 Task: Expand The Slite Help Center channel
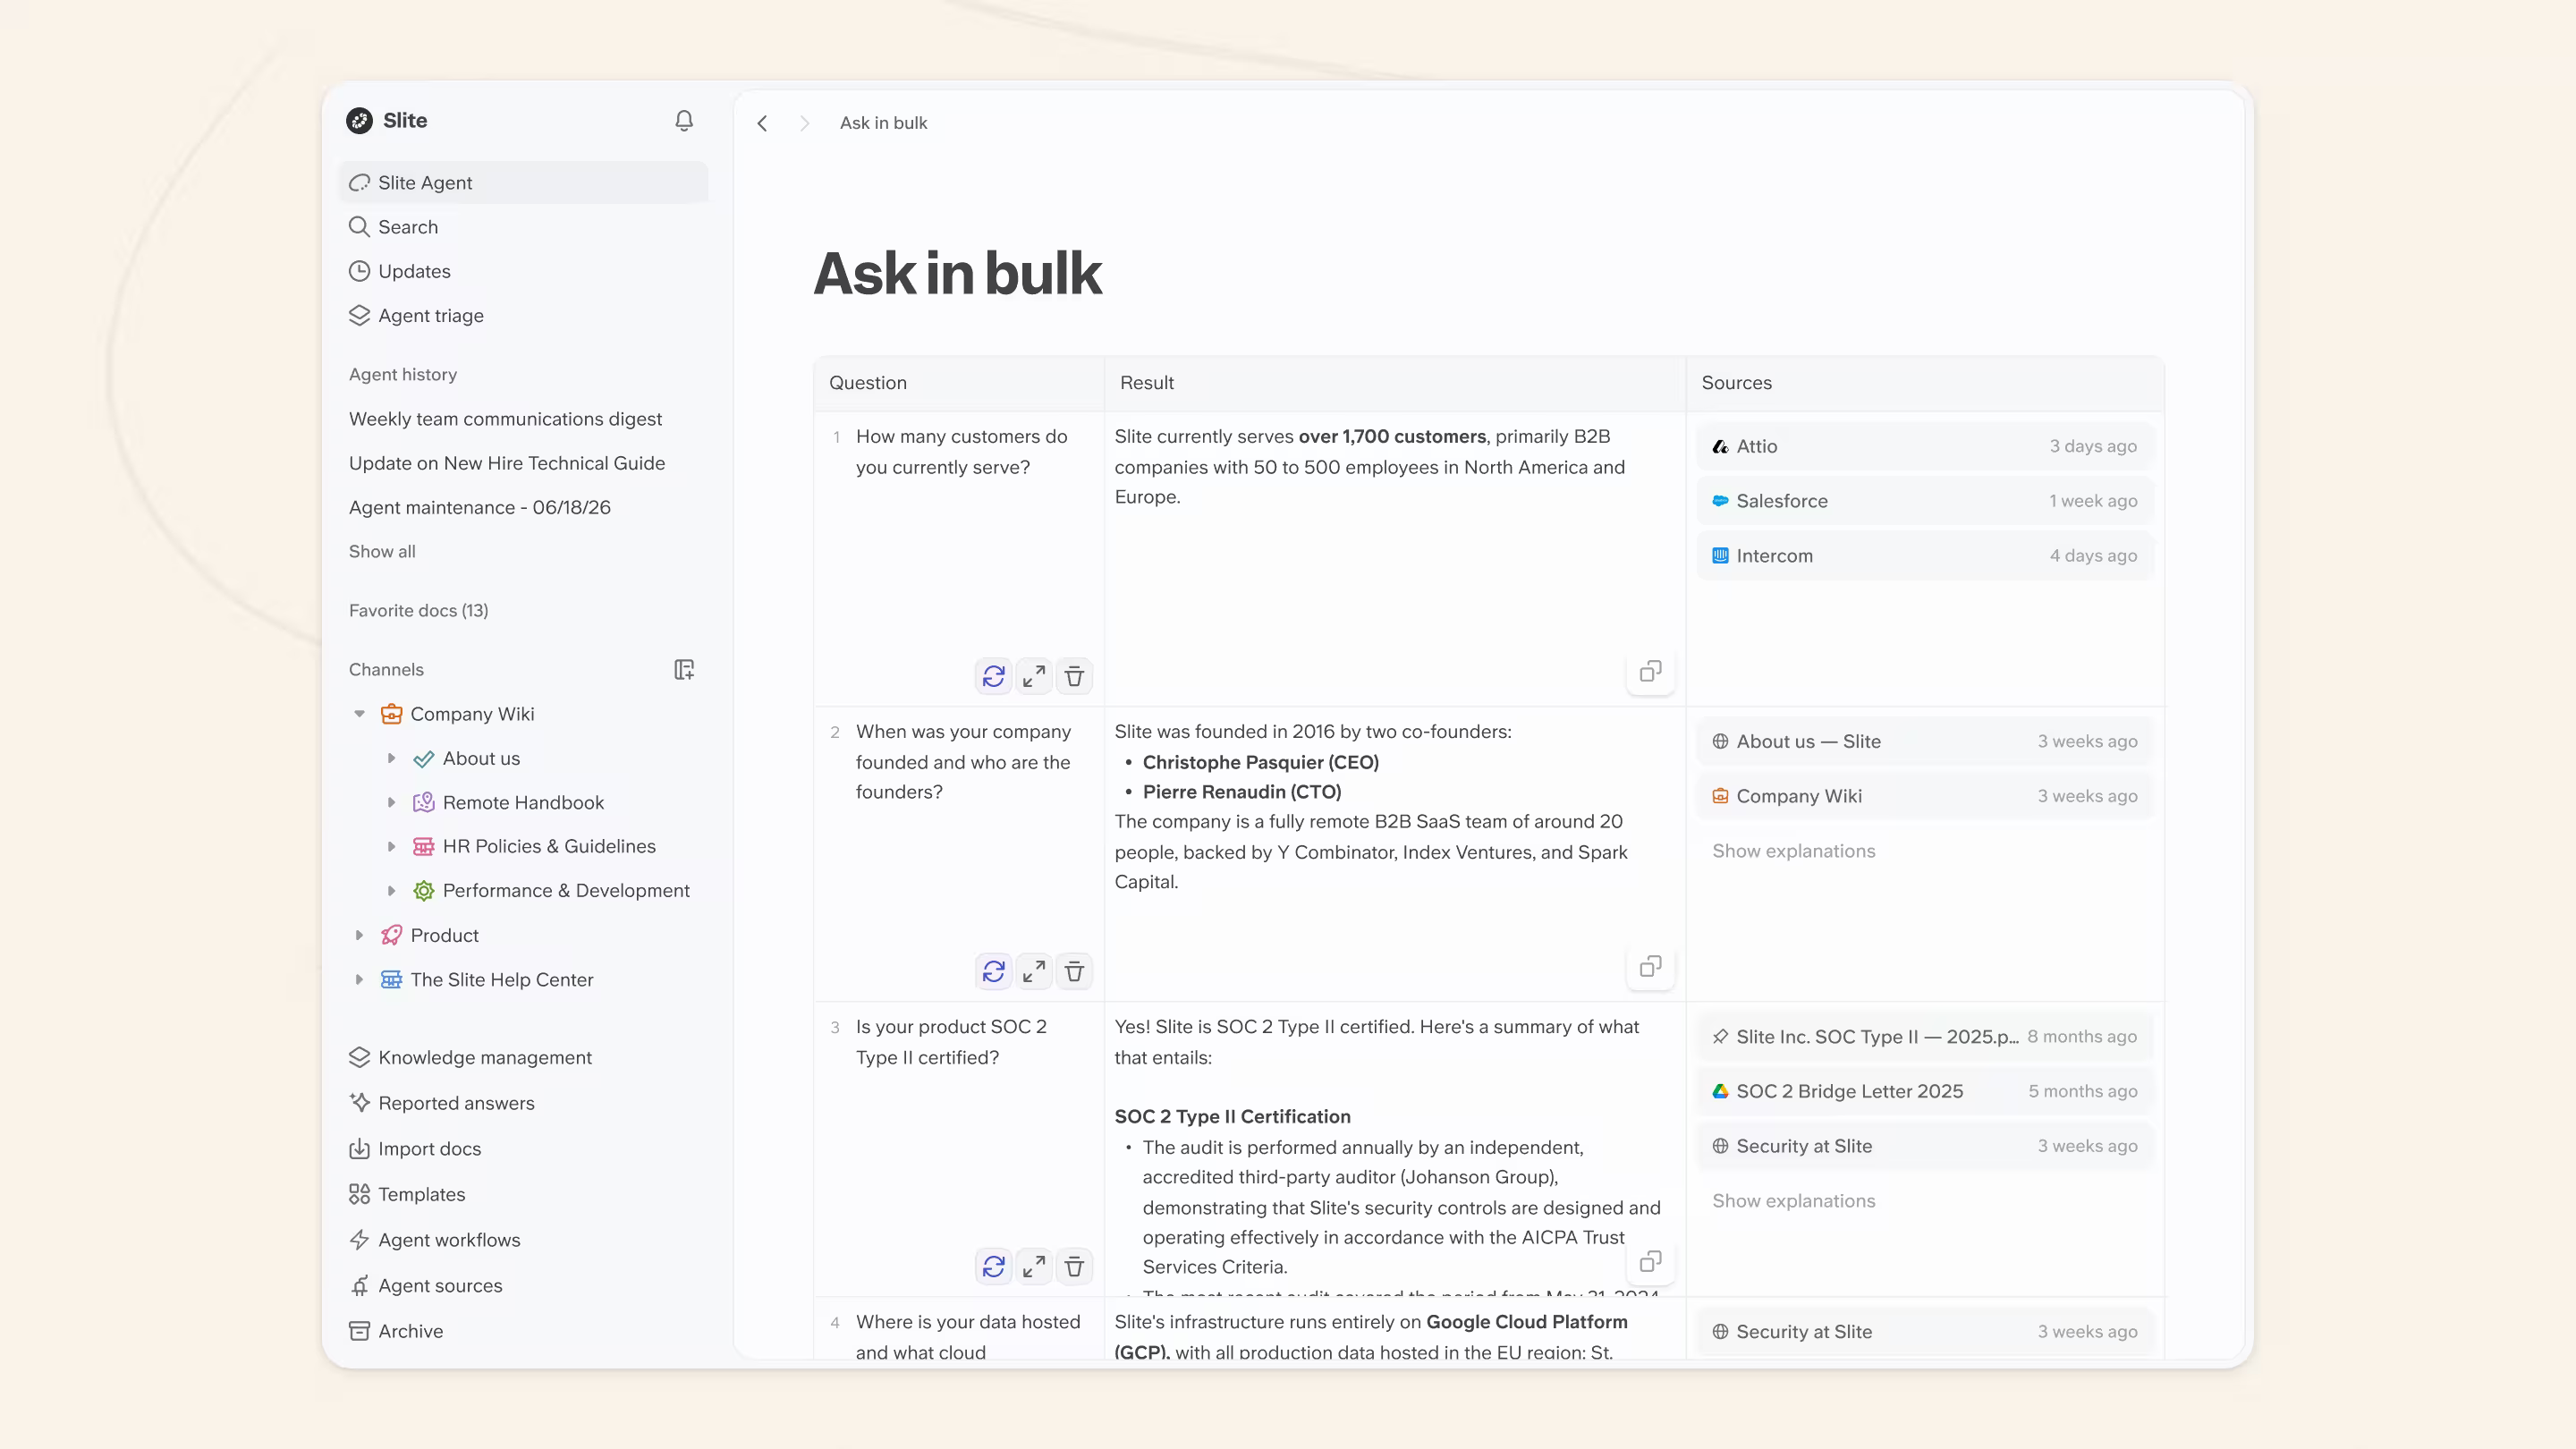(x=359, y=980)
